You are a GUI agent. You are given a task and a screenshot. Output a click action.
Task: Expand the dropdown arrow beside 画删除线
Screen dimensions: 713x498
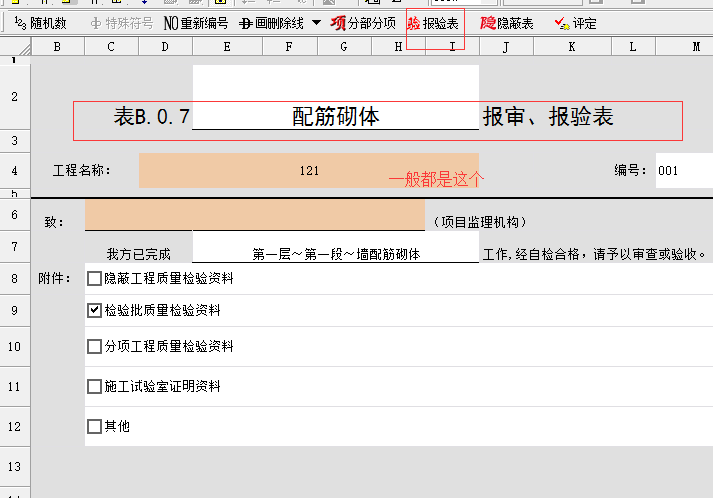(x=316, y=23)
